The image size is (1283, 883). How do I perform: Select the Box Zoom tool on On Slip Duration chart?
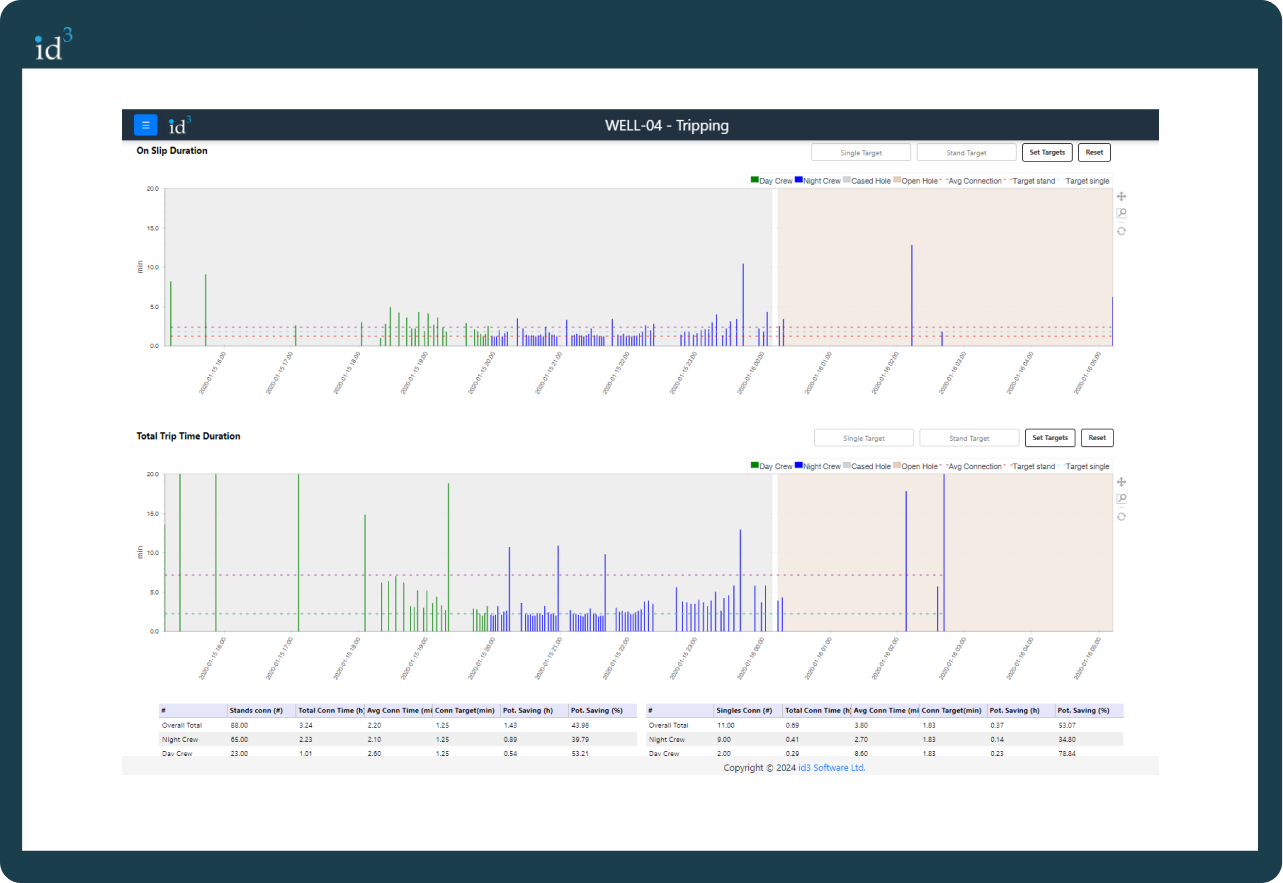coord(1121,214)
